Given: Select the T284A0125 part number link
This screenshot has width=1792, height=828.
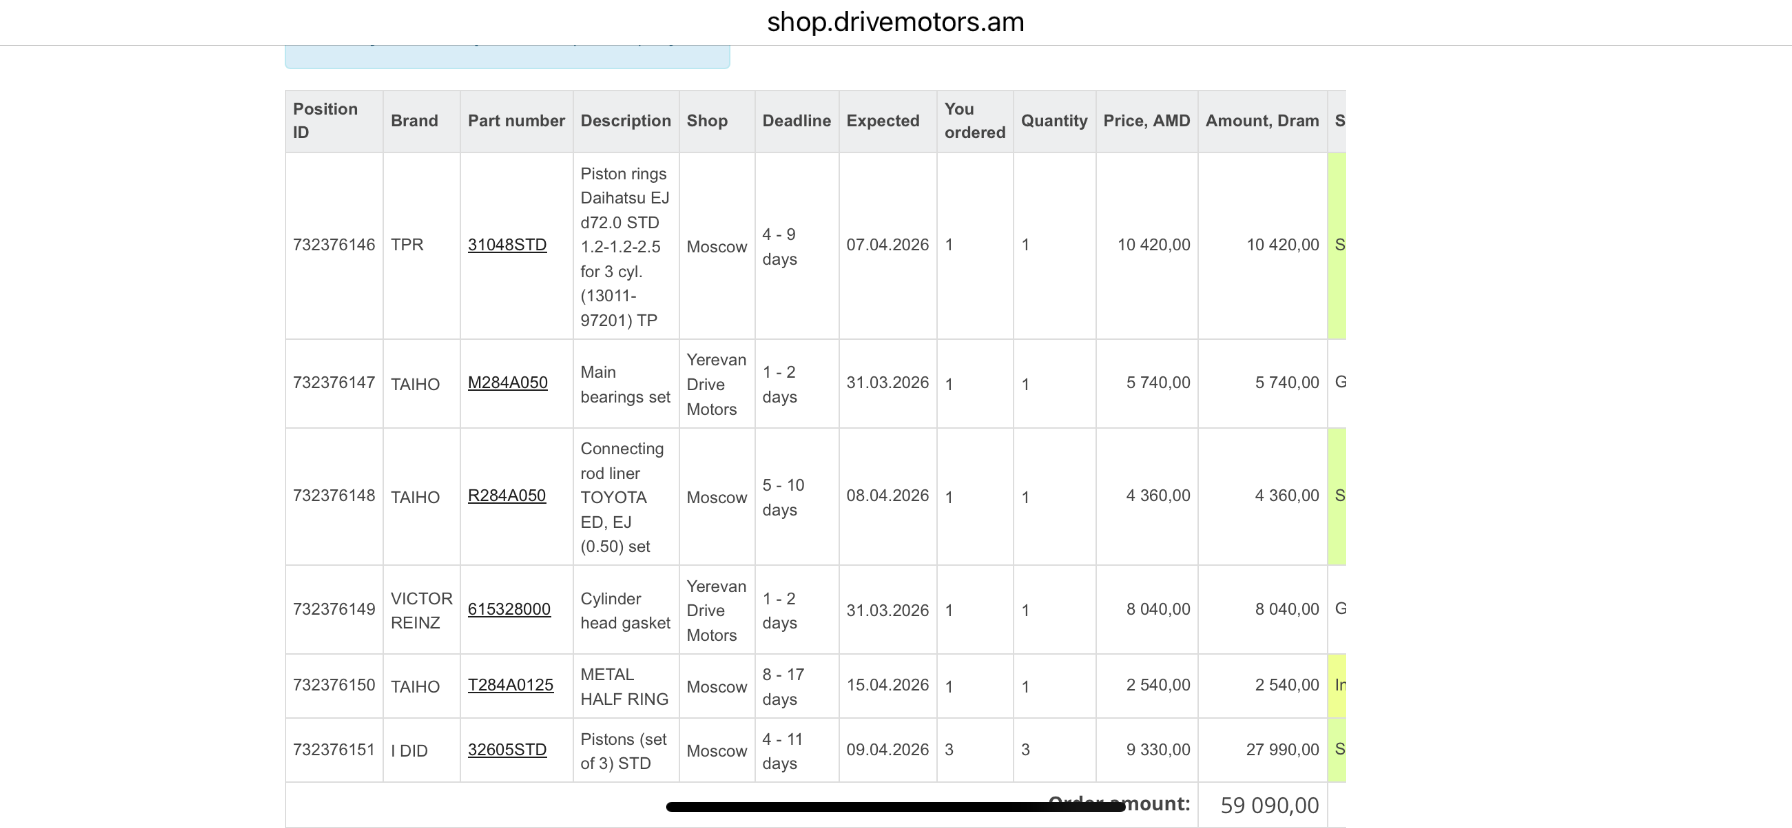Looking at the screenshot, I should pyautogui.click(x=510, y=685).
